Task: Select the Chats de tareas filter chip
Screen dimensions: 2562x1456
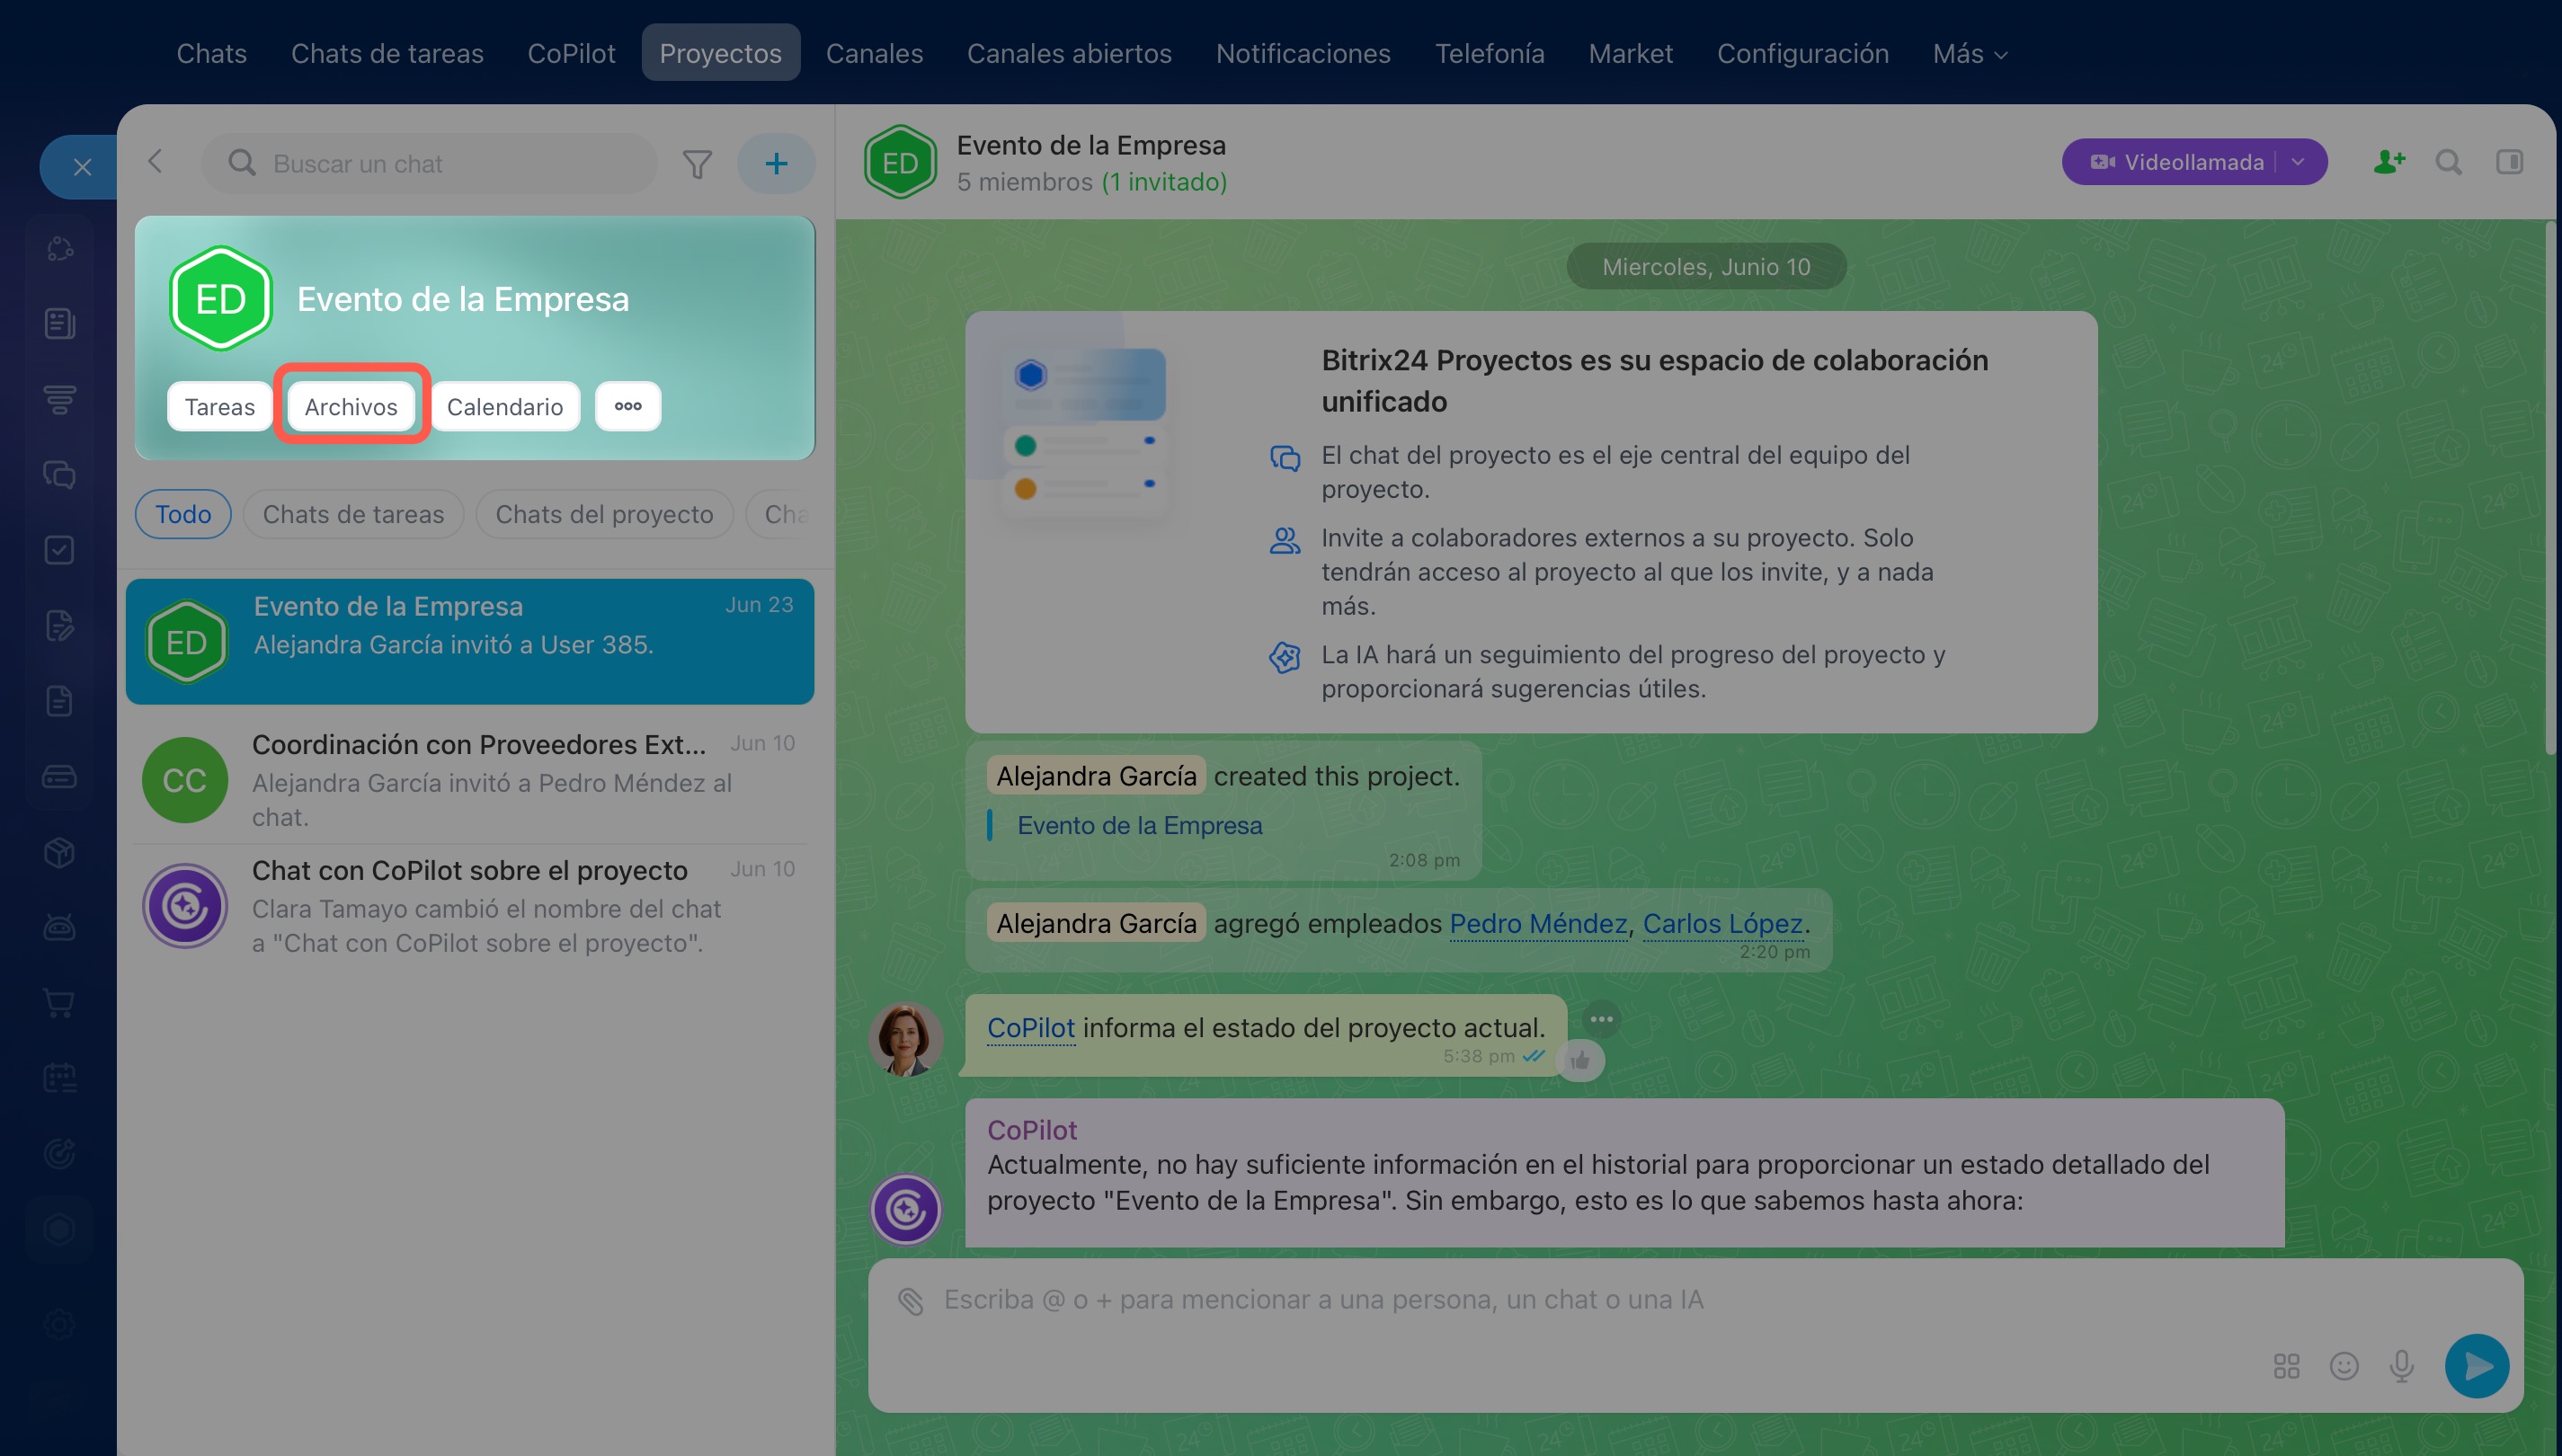Action: (x=353, y=514)
